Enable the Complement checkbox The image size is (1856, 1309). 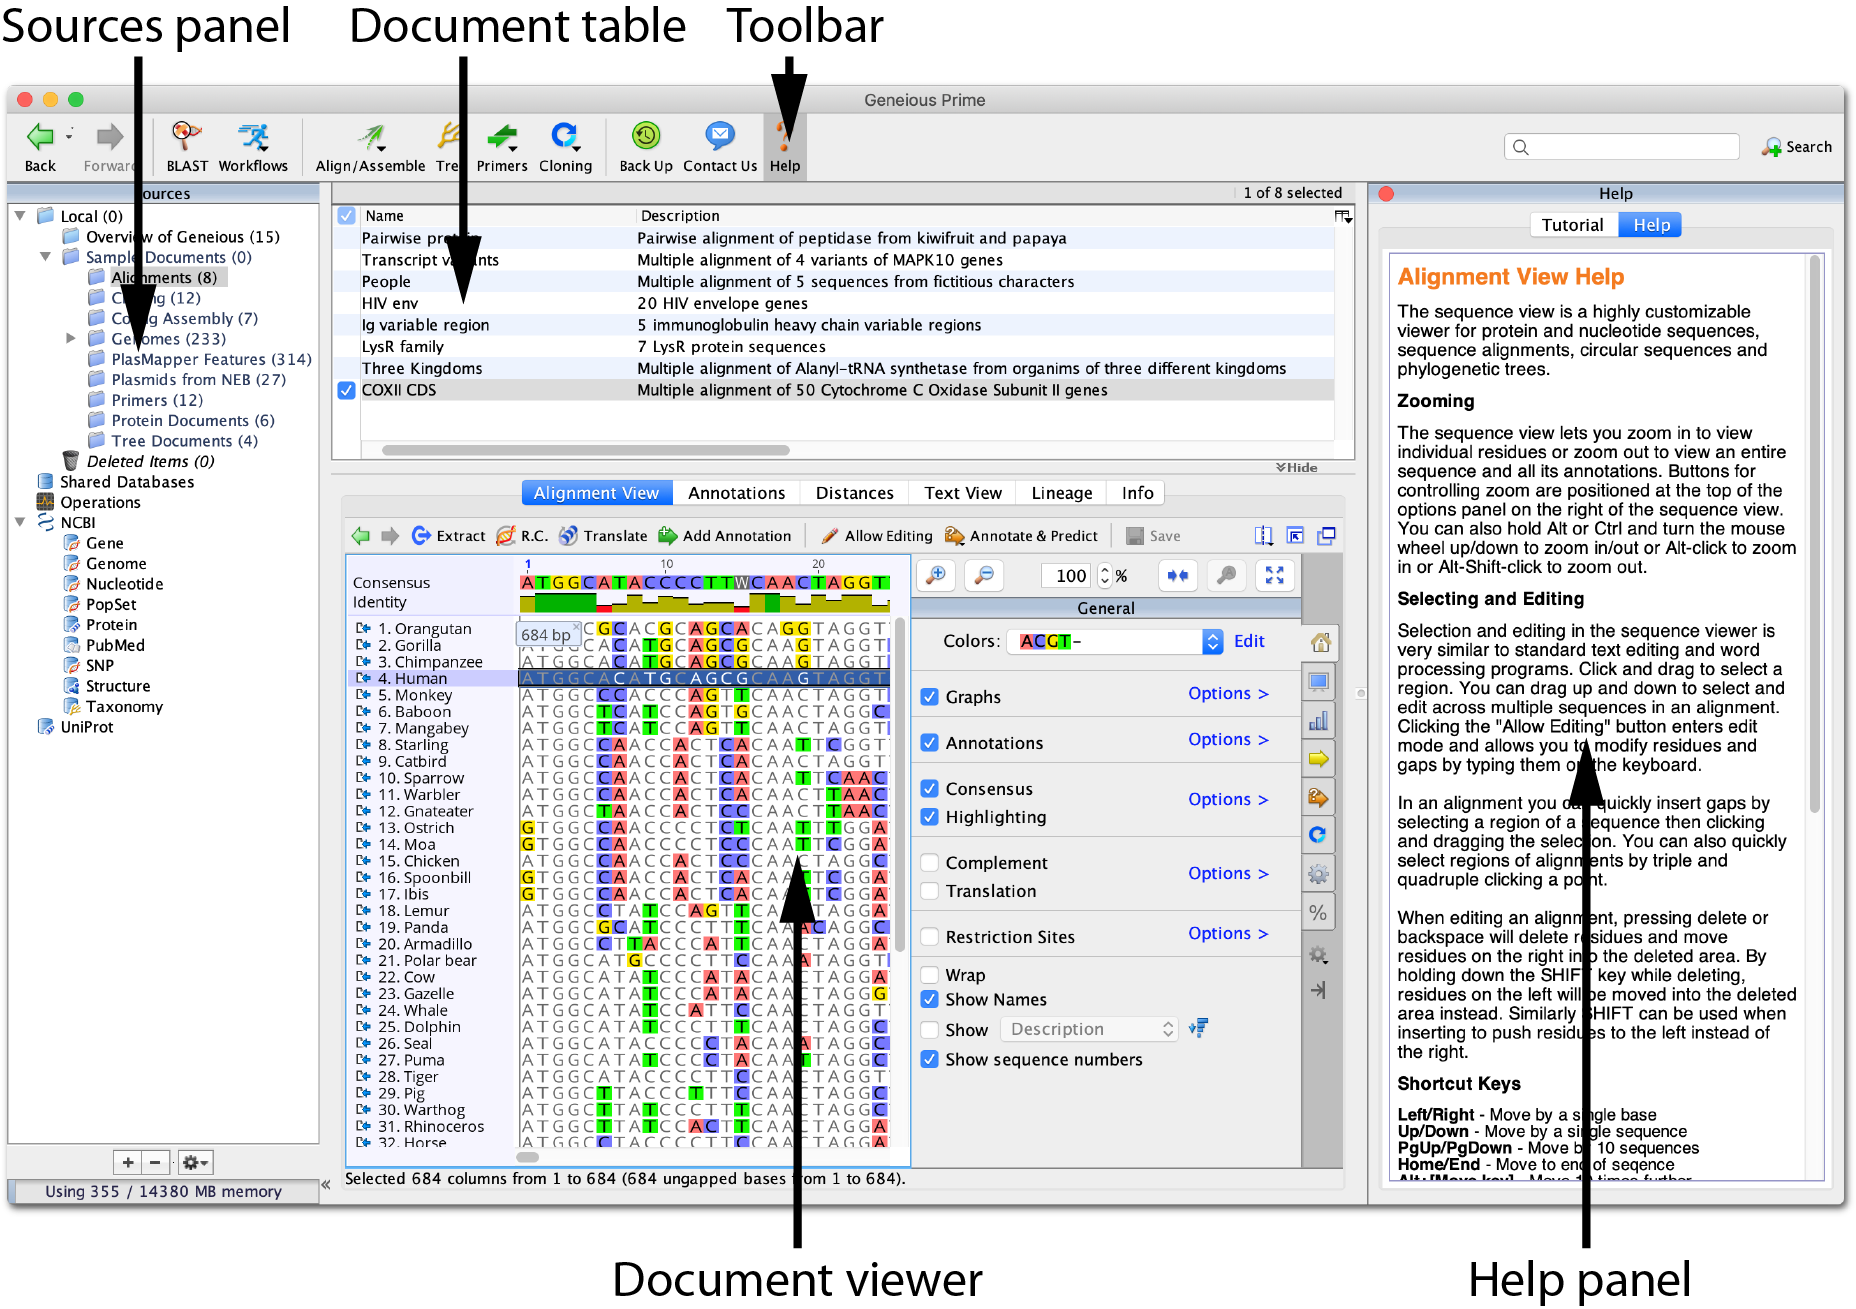click(x=930, y=863)
